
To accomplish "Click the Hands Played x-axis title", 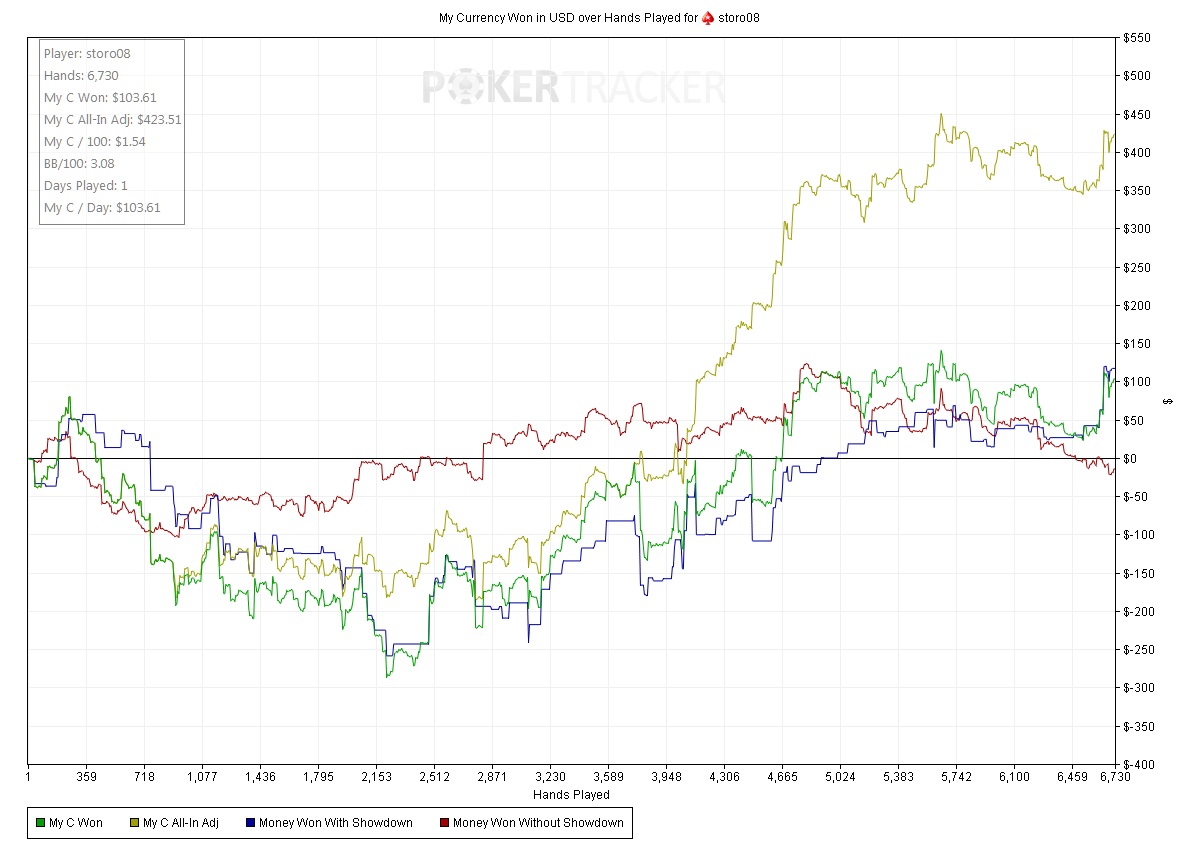I will (571, 795).
